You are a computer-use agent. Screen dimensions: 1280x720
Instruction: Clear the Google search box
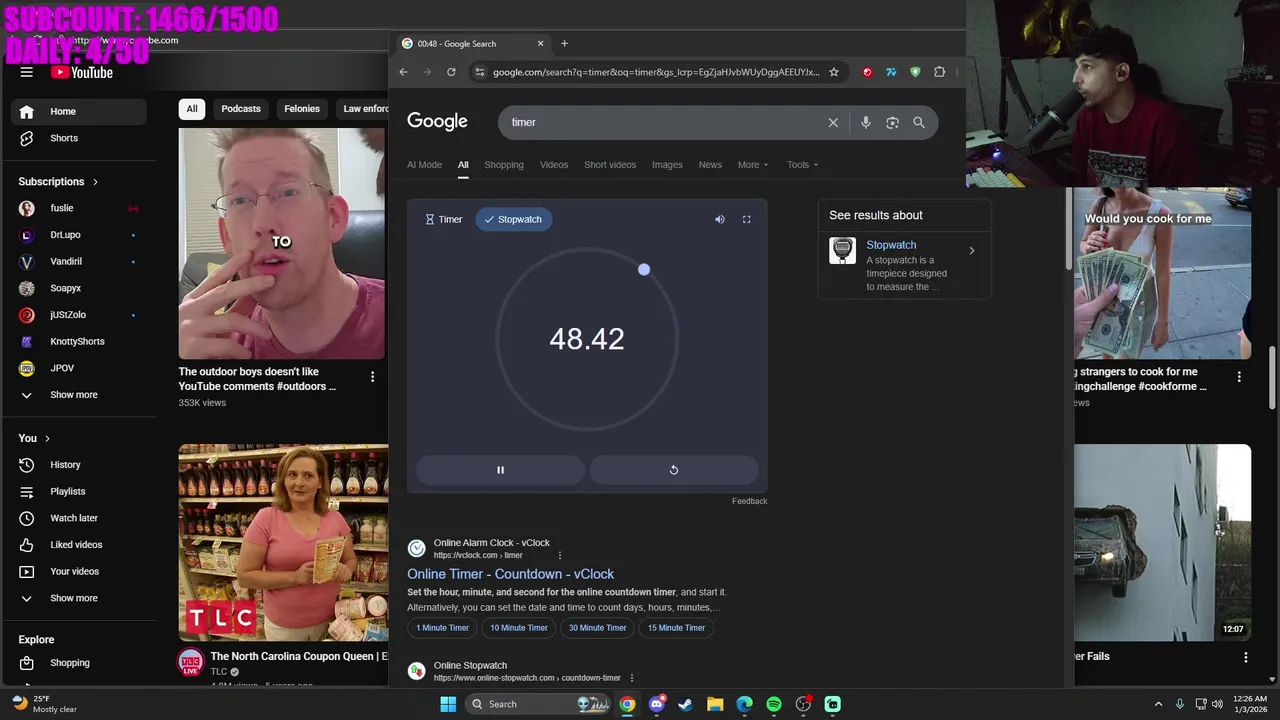[x=833, y=122]
